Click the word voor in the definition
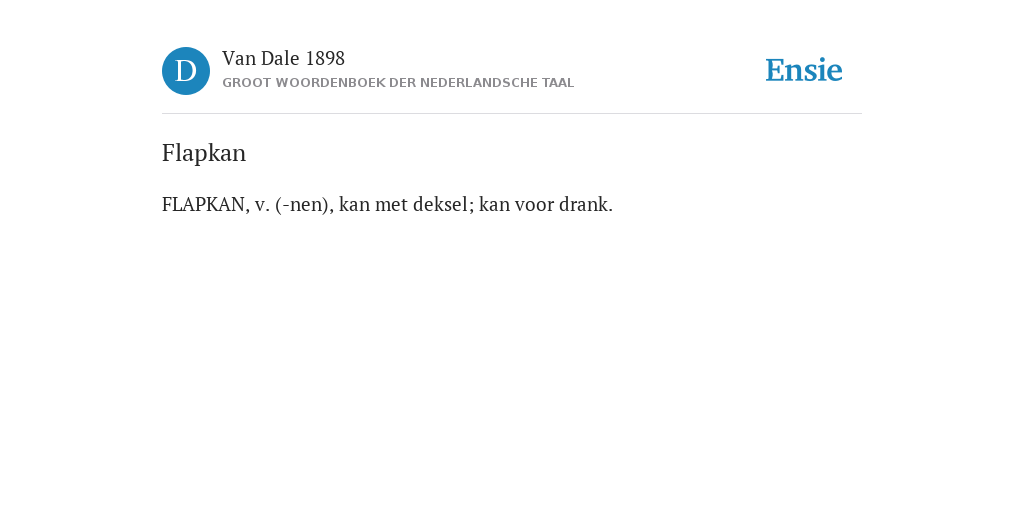The image size is (1024, 512). pyautogui.click(x=532, y=204)
